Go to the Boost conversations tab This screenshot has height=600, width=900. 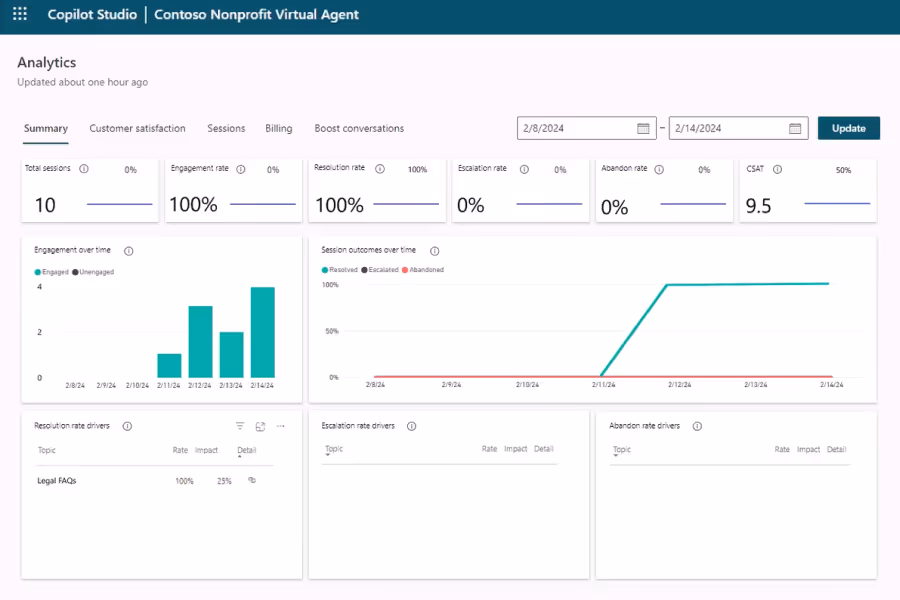point(359,129)
